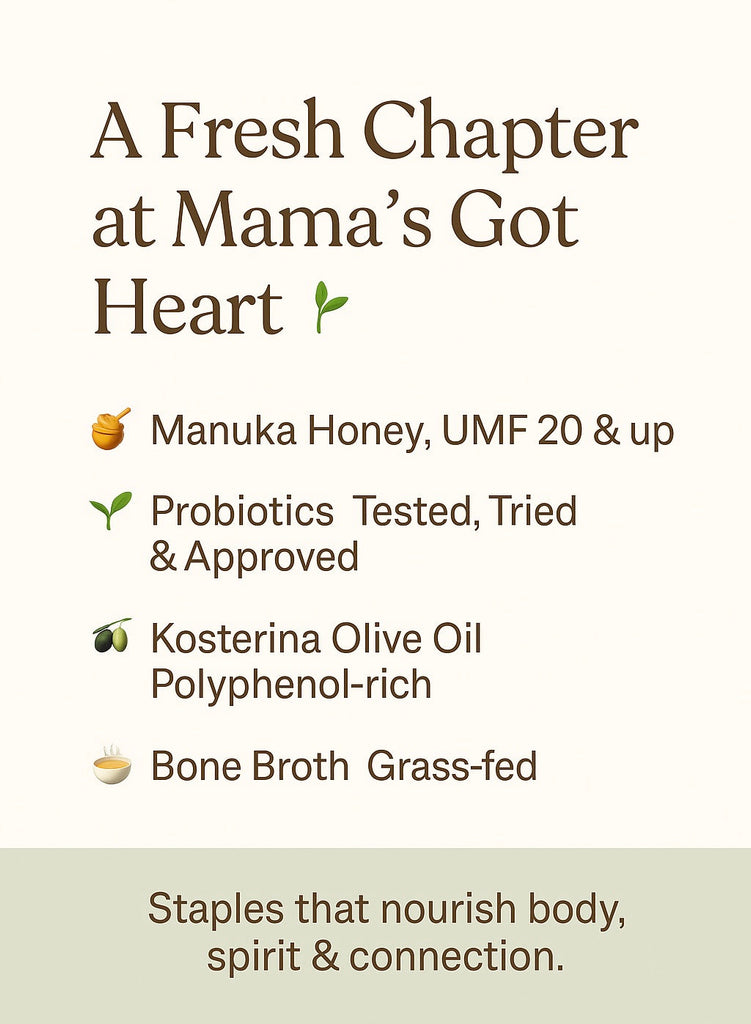Select the word "Heart" in the title
751x1024 pixels.
coord(188,306)
